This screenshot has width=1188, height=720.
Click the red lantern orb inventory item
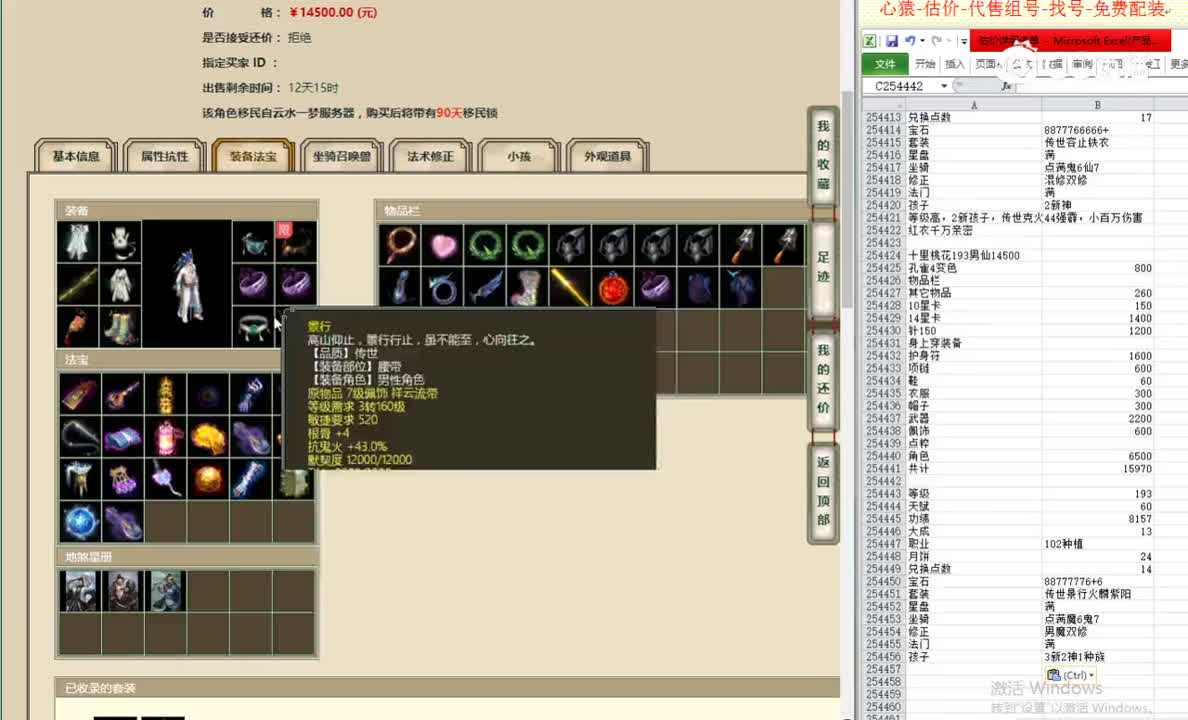[x=612, y=288]
